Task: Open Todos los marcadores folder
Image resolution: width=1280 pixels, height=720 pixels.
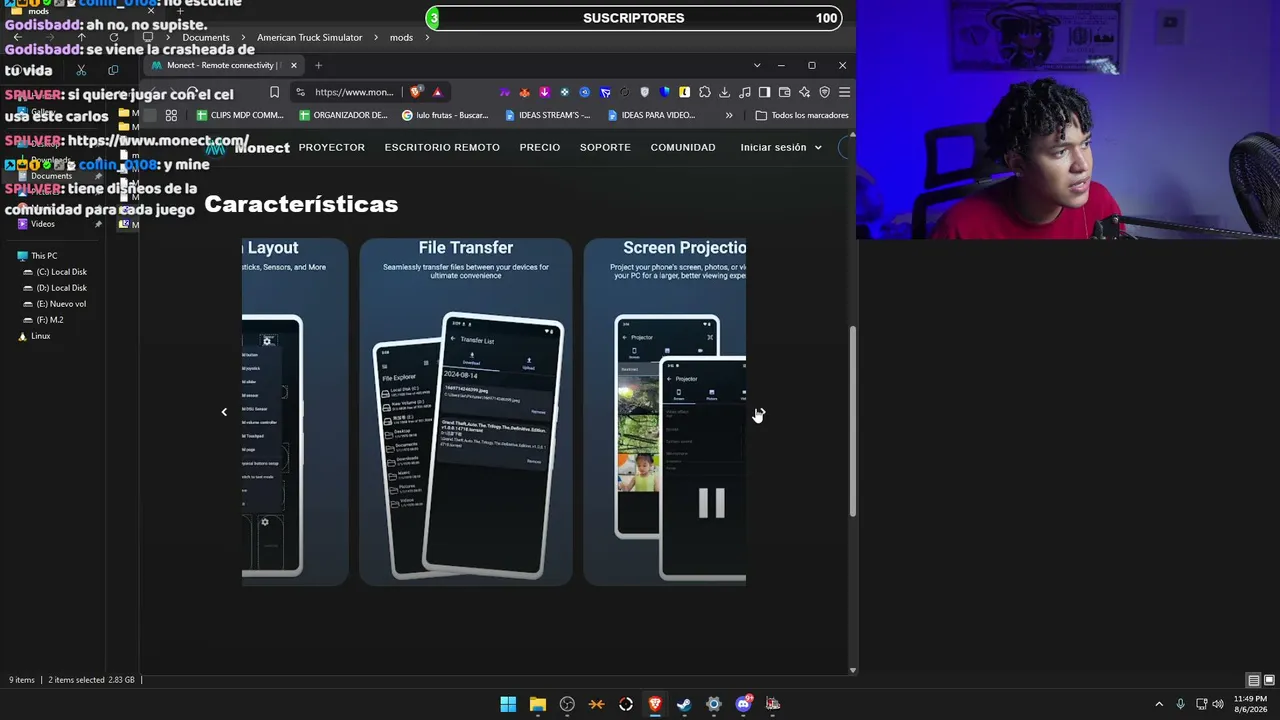Action: point(802,115)
